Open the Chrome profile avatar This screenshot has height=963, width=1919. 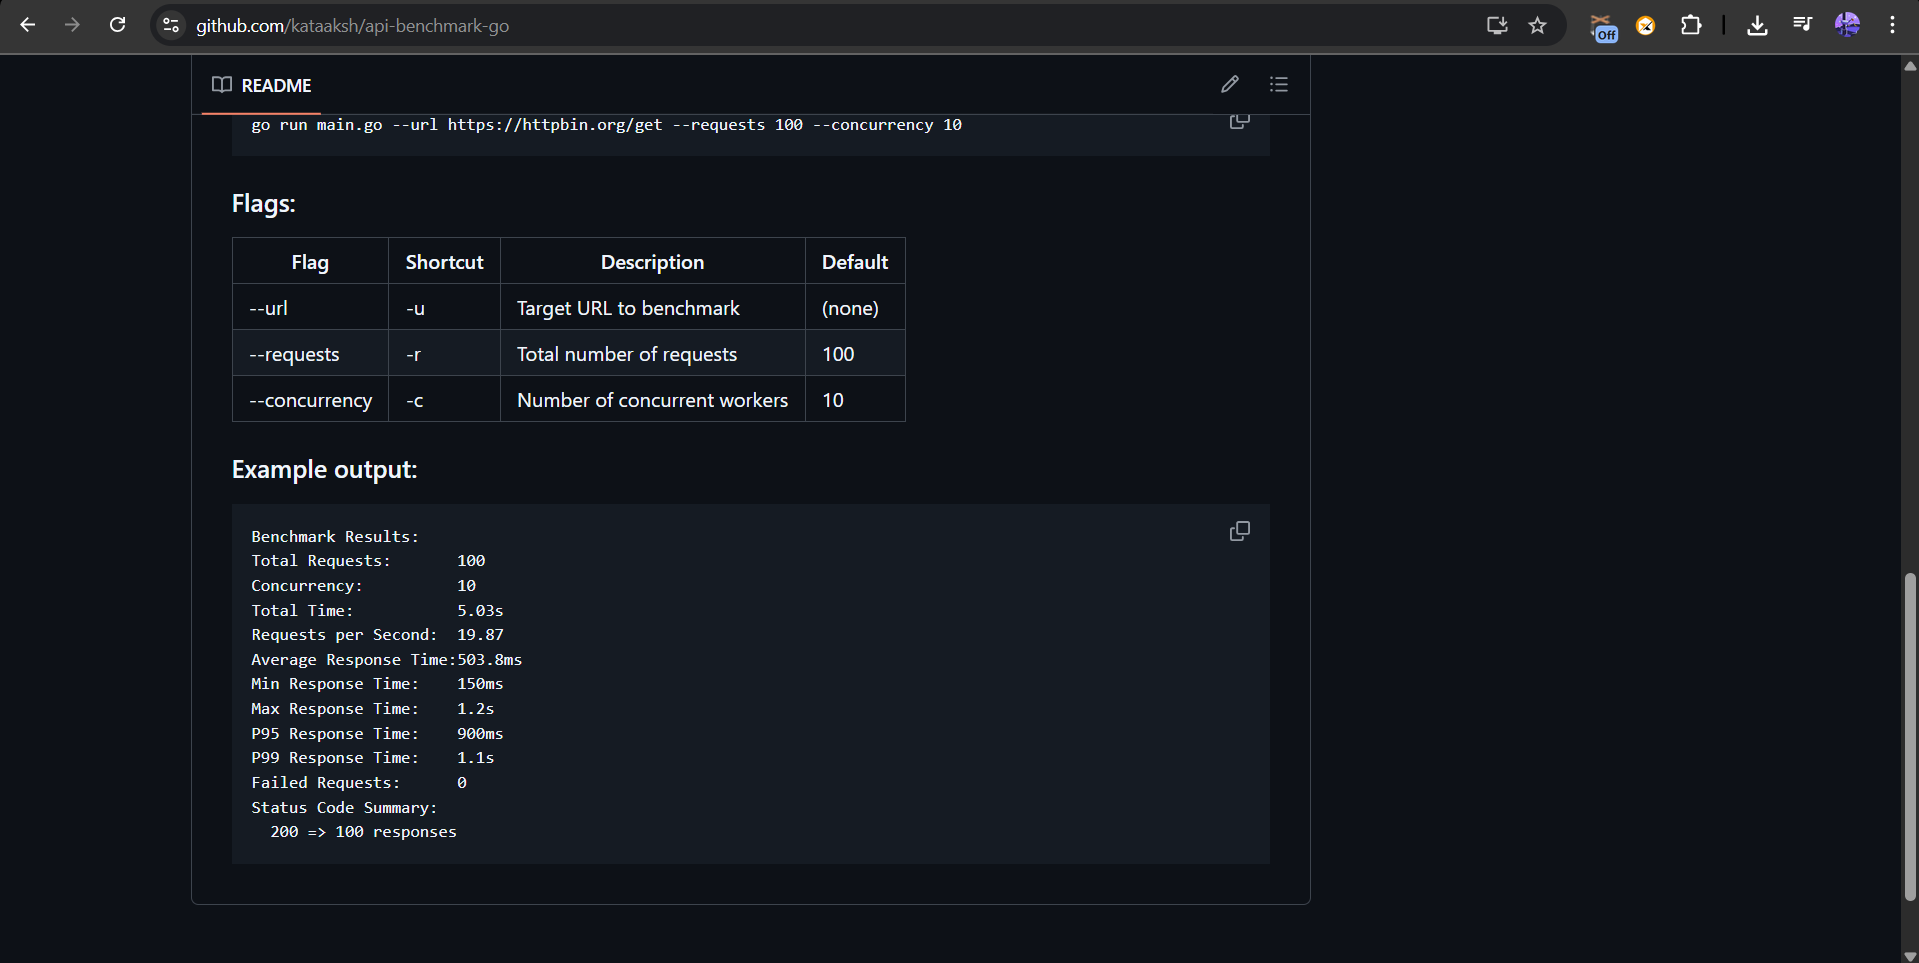click(1847, 25)
